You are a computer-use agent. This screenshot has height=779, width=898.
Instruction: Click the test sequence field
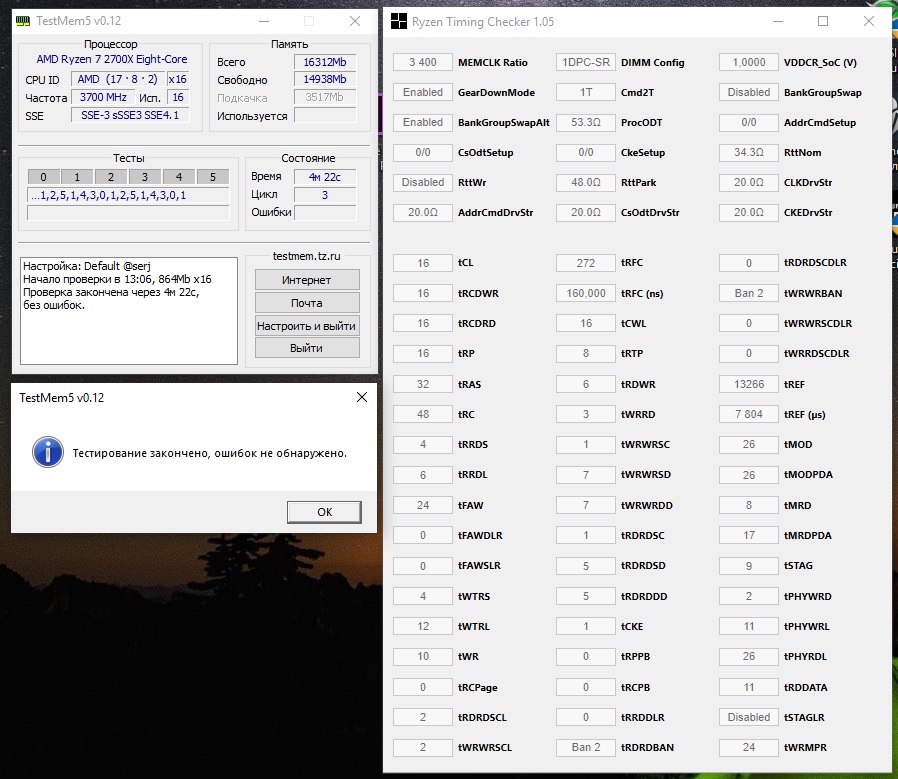pyautogui.click(x=128, y=195)
